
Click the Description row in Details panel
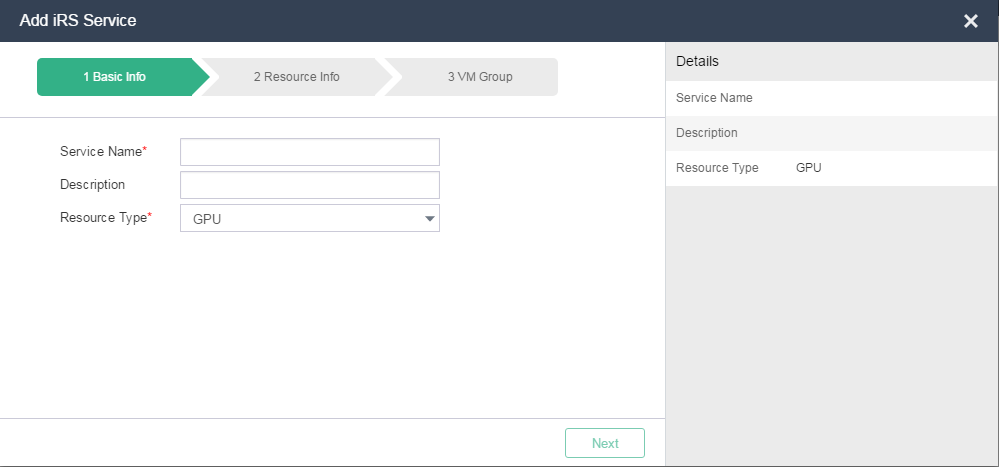pos(832,133)
